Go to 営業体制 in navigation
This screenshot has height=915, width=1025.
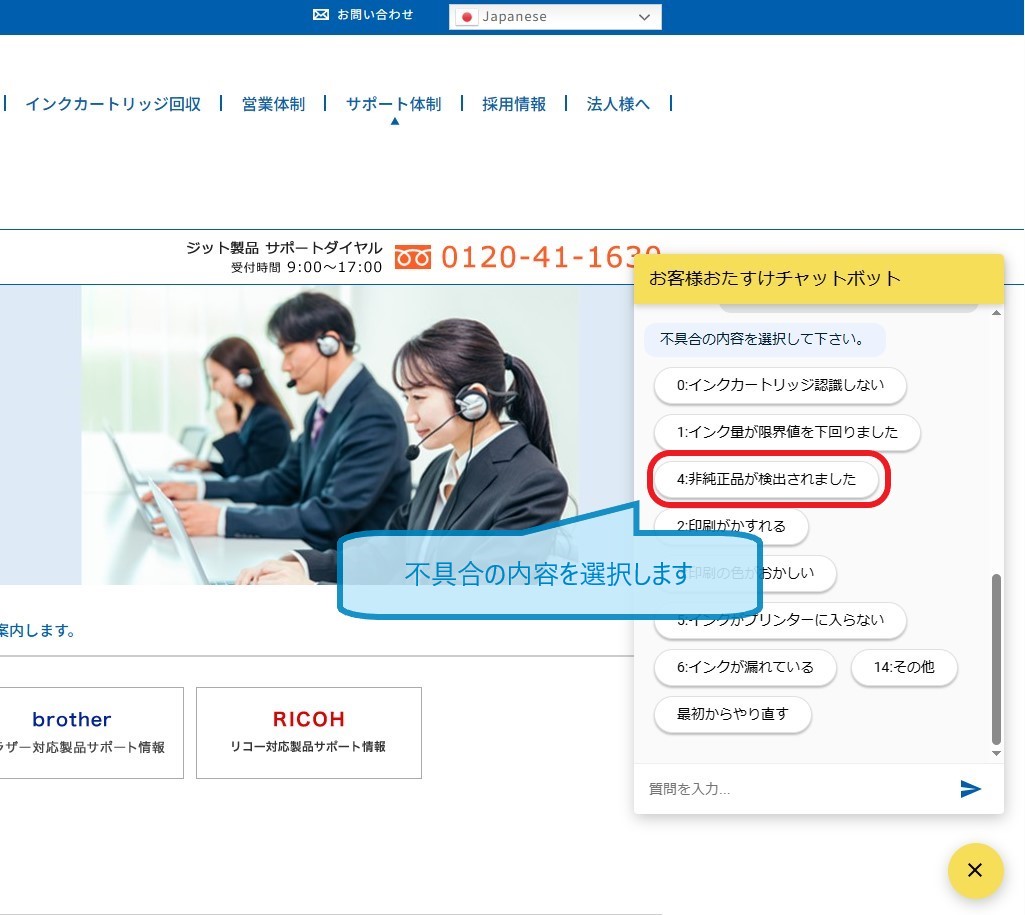click(273, 104)
